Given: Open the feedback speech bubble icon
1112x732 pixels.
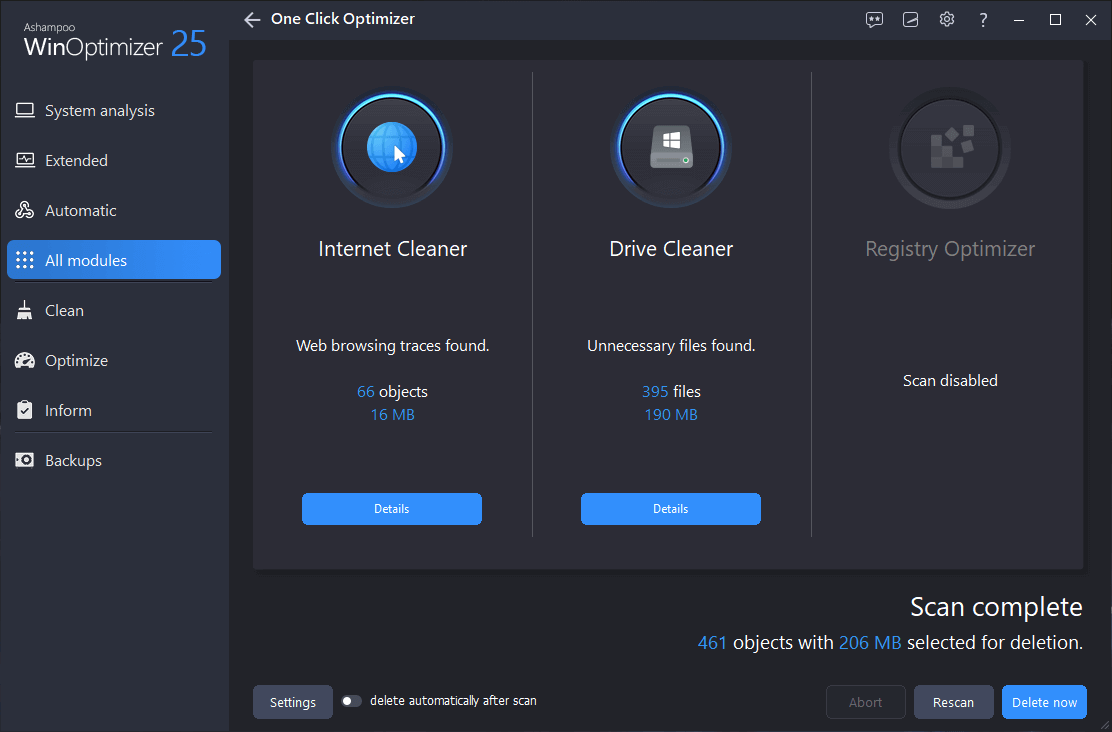Looking at the screenshot, I should pyautogui.click(x=874, y=20).
